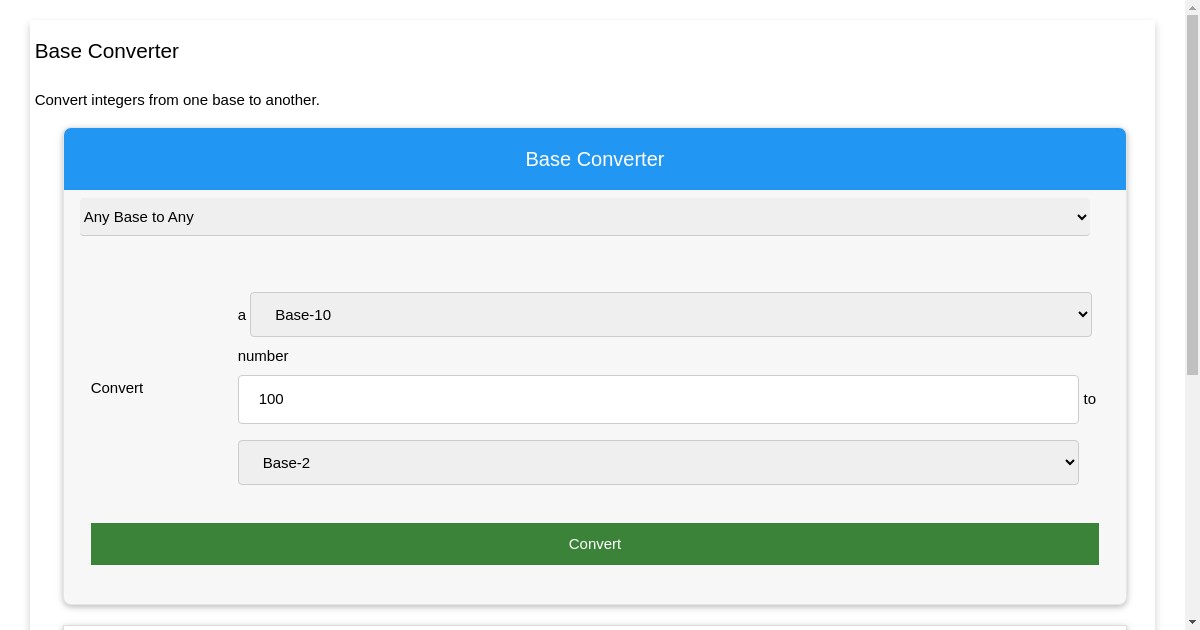Click the blue Base Converter card header

[x=594, y=158]
